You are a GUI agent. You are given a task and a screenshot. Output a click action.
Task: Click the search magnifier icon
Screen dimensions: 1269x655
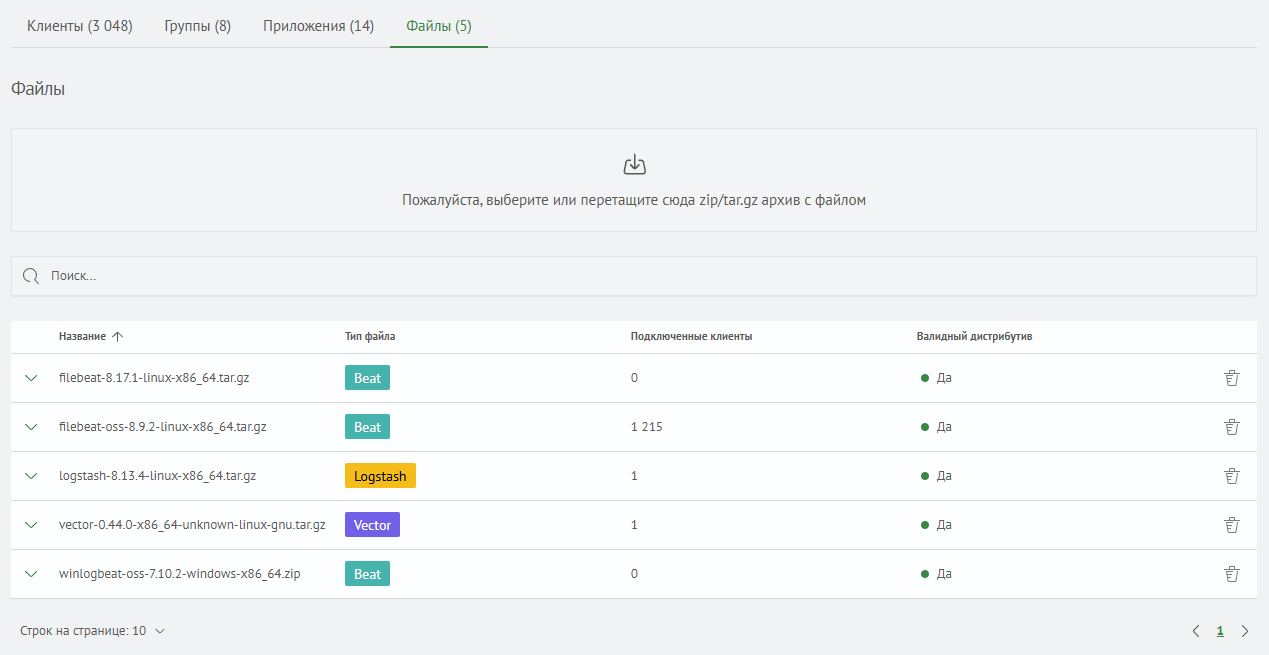coord(31,276)
